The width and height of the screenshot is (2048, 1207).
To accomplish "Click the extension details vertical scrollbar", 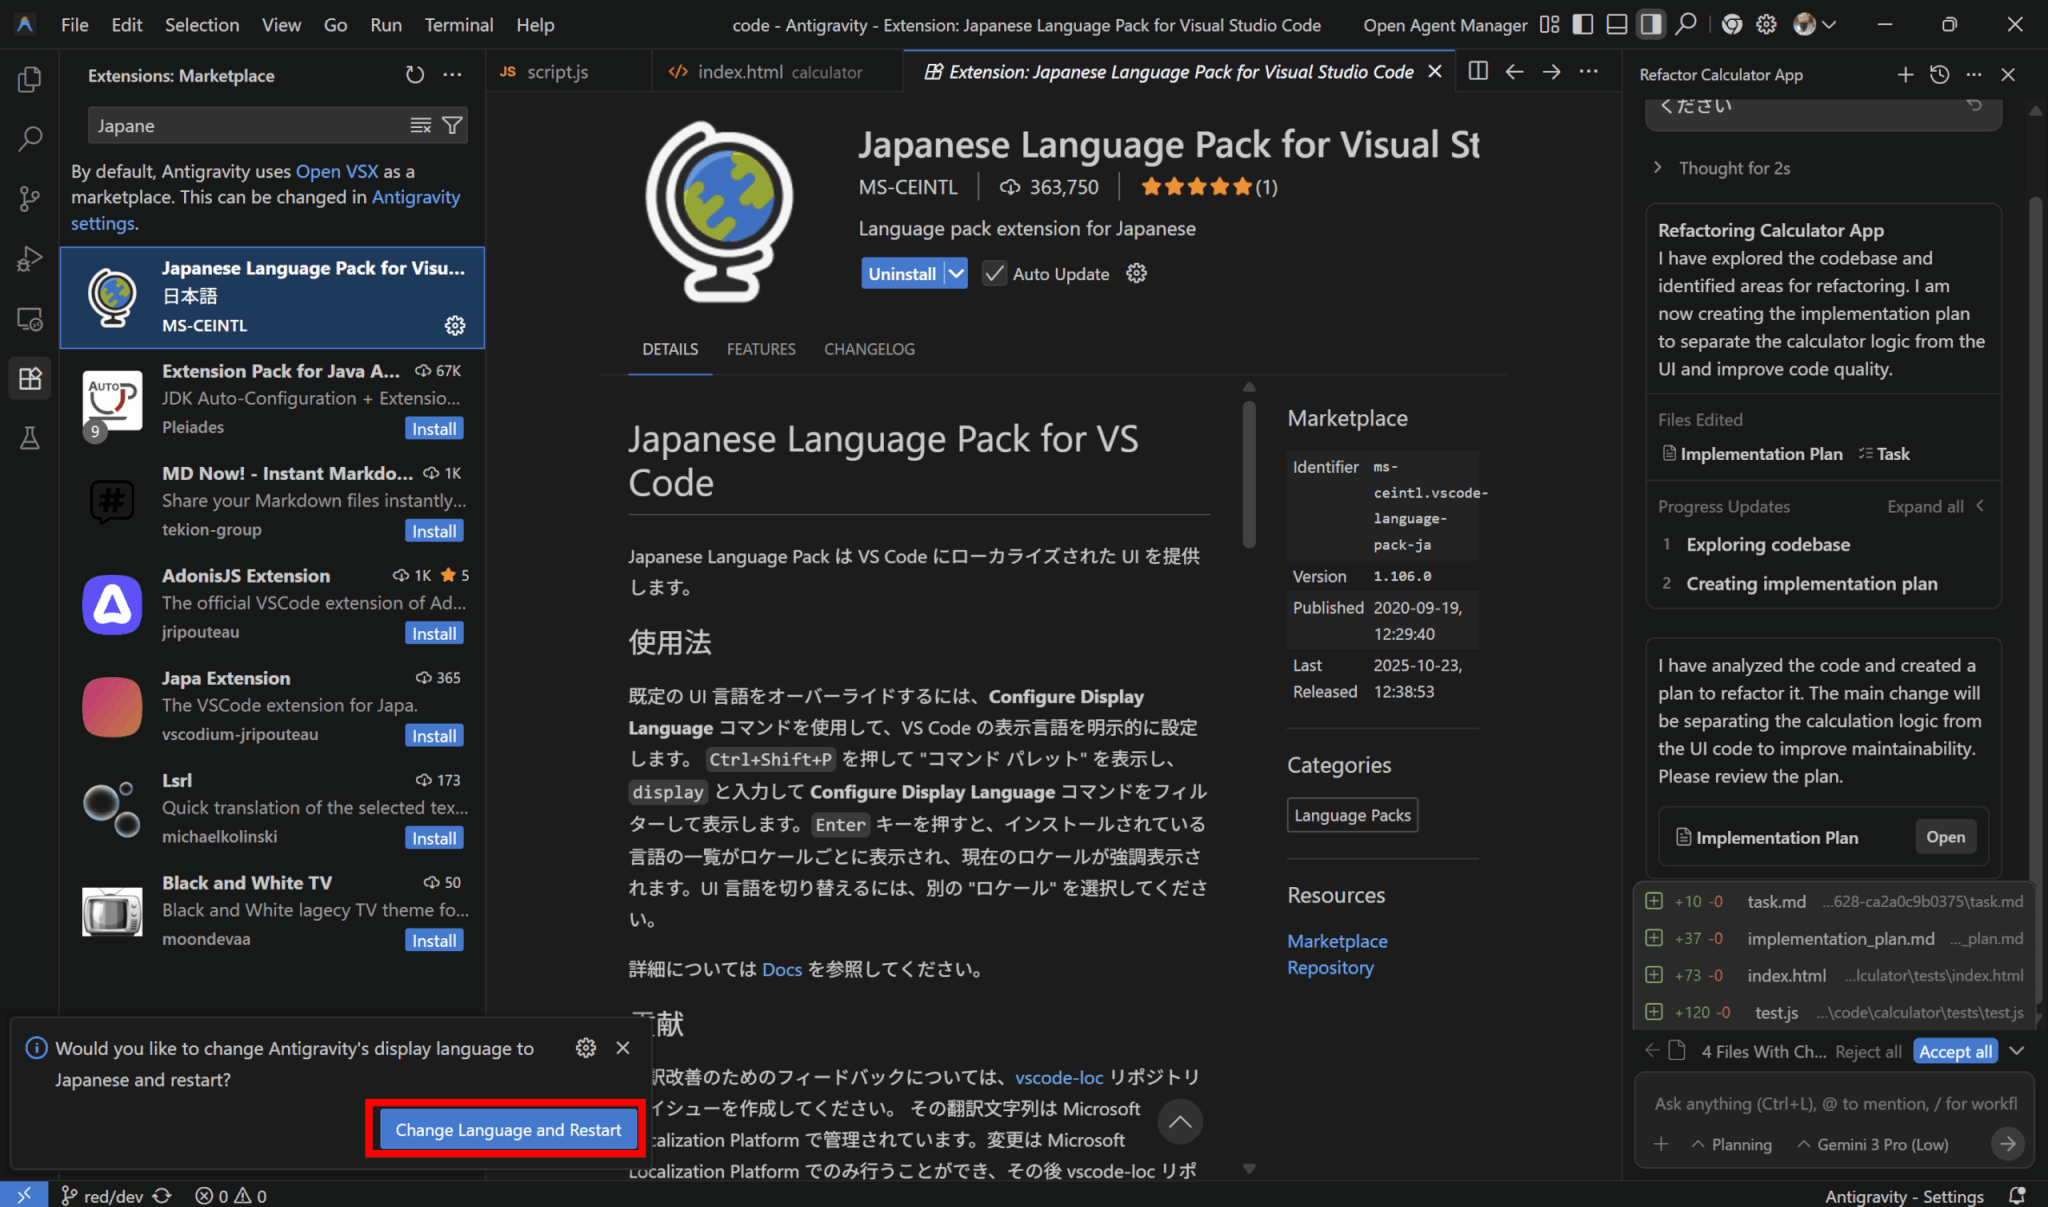I will (1249, 475).
